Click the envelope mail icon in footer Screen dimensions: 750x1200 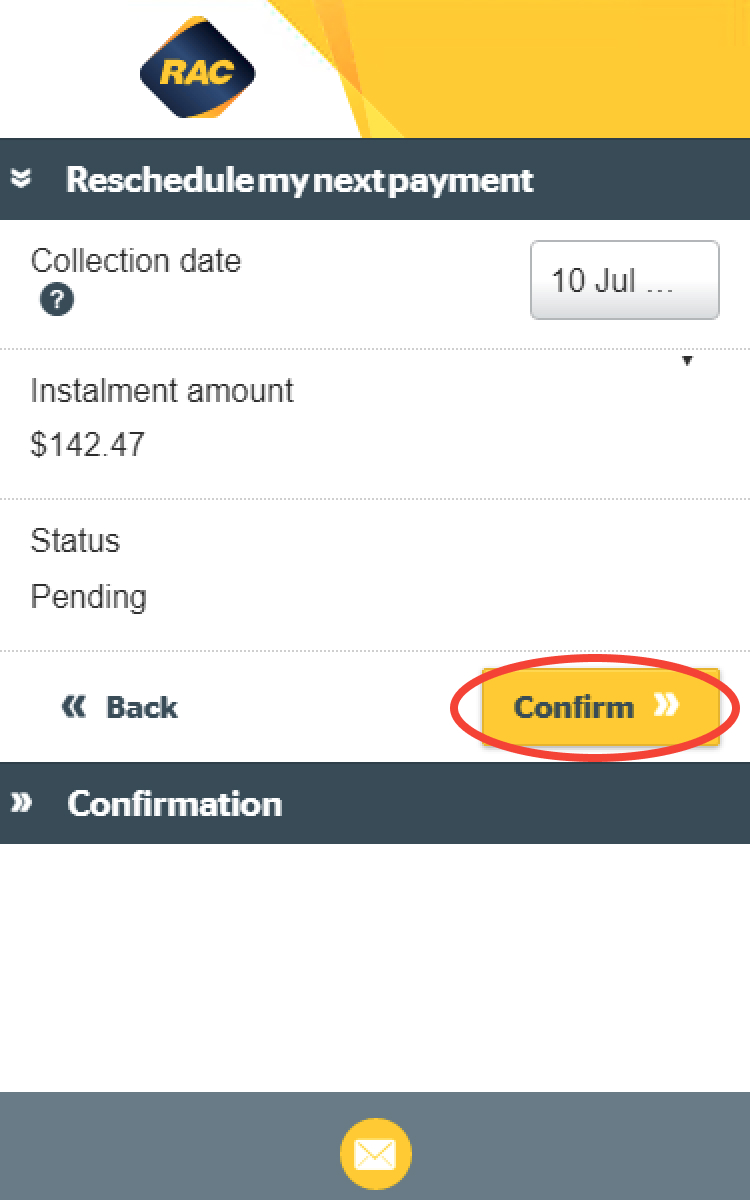[x=375, y=1155]
